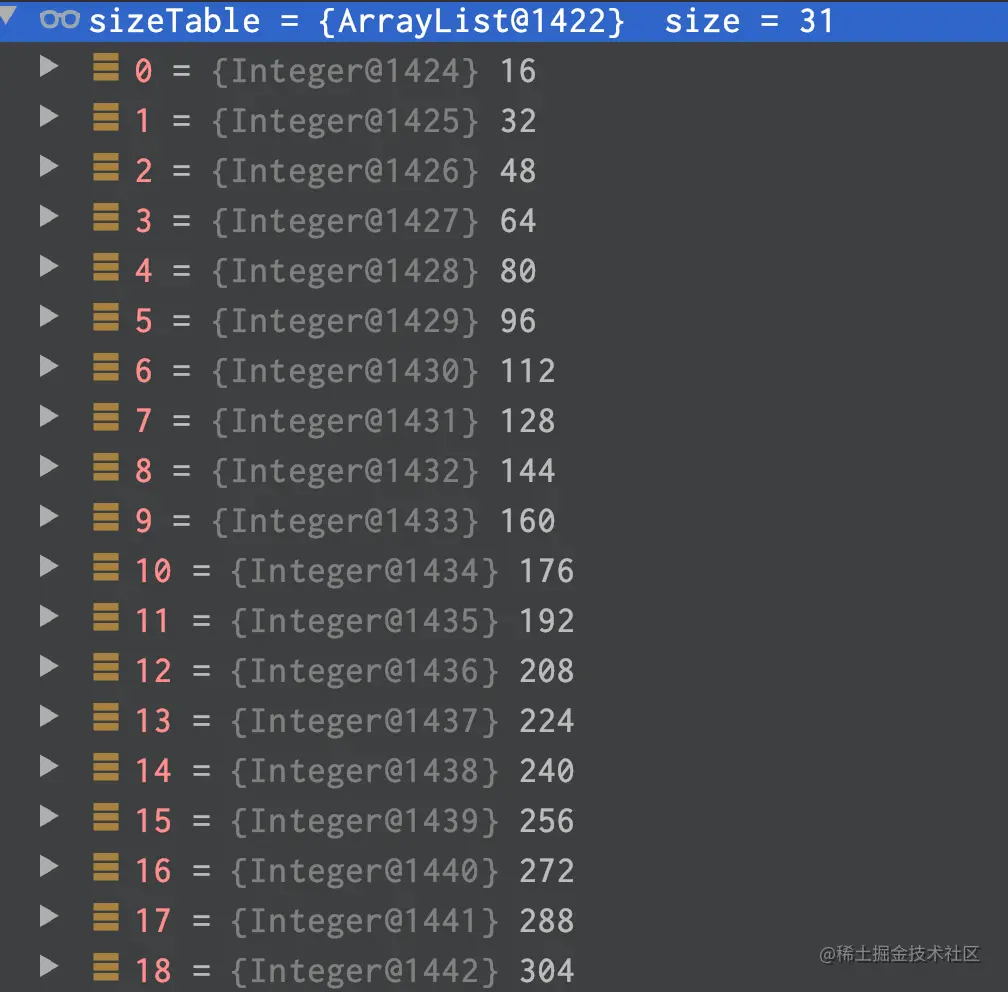Click field icon of Integer@1432 row
The height and width of the screenshot is (992, 1008).
[x=106, y=467]
